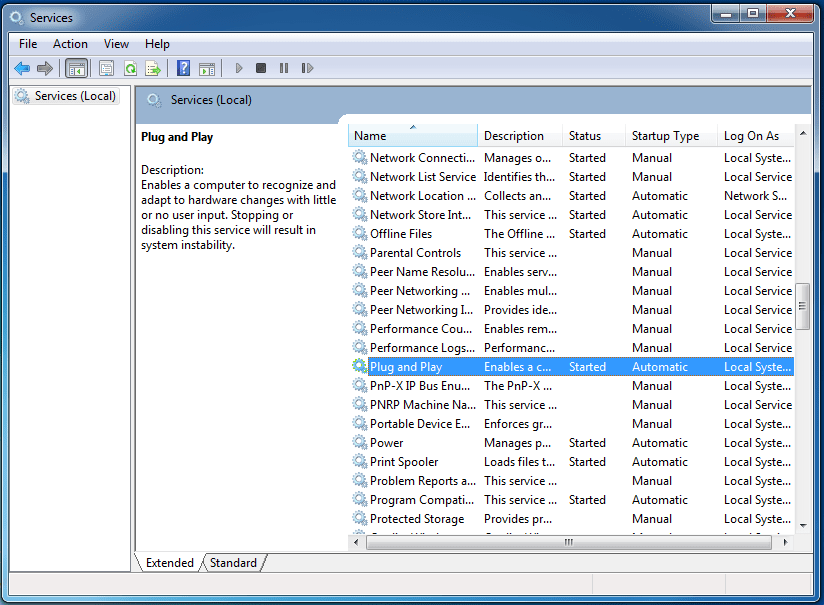The height and width of the screenshot is (605, 824).
Task: Open Properties using the toolbar icon
Action: pyautogui.click(x=106, y=68)
